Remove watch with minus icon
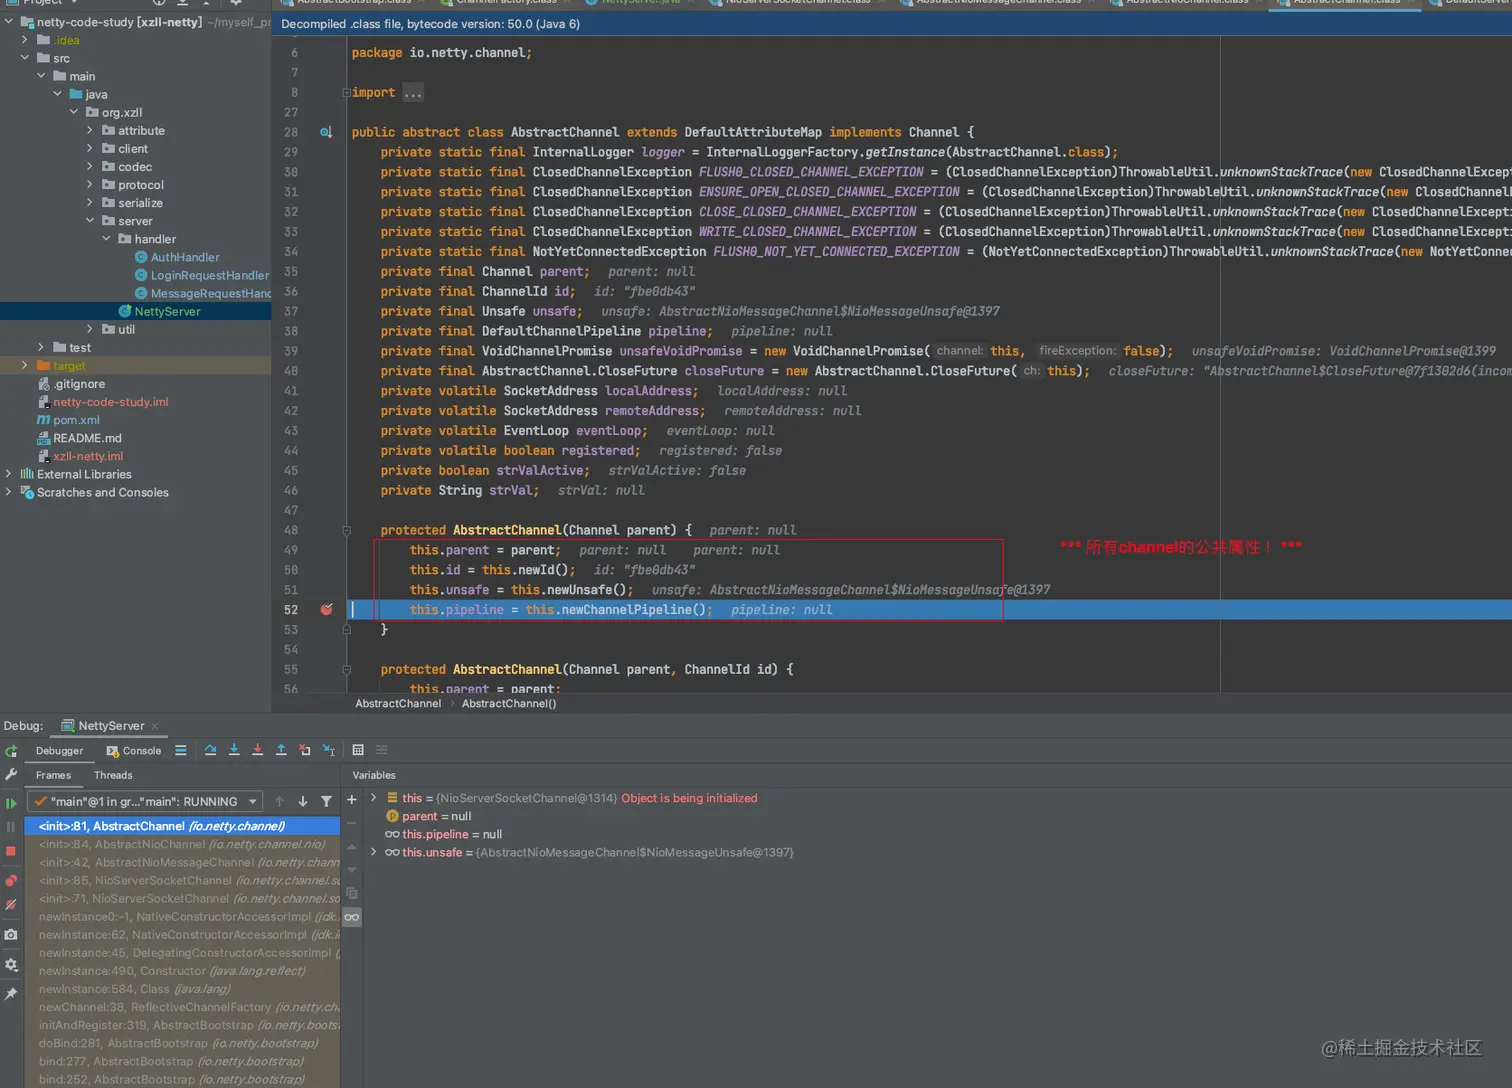The width and height of the screenshot is (1512, 1088). click(x=352, y=823)
